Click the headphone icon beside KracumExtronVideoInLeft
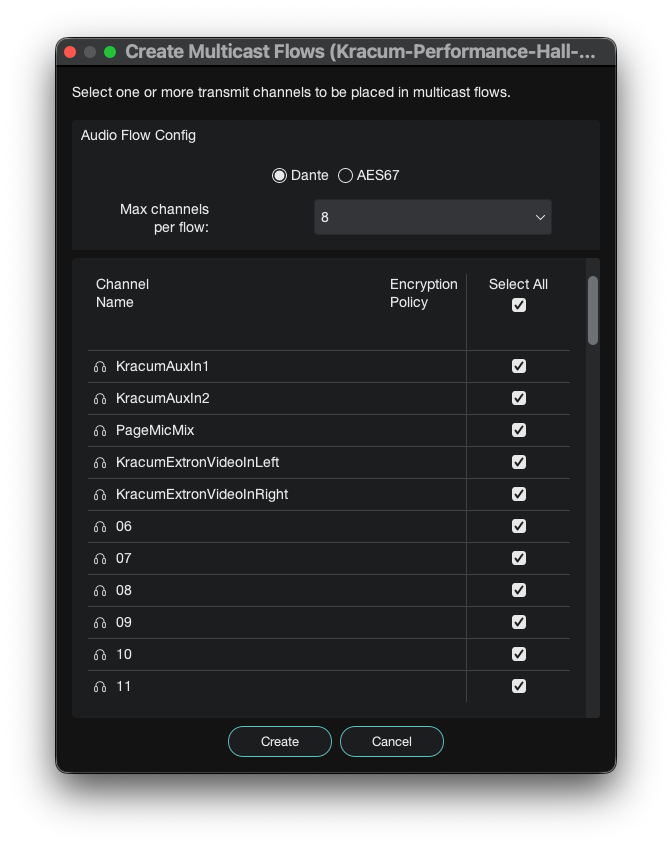Image resolution: width=672 pixels, height=847 pixels. coord(100,462)
